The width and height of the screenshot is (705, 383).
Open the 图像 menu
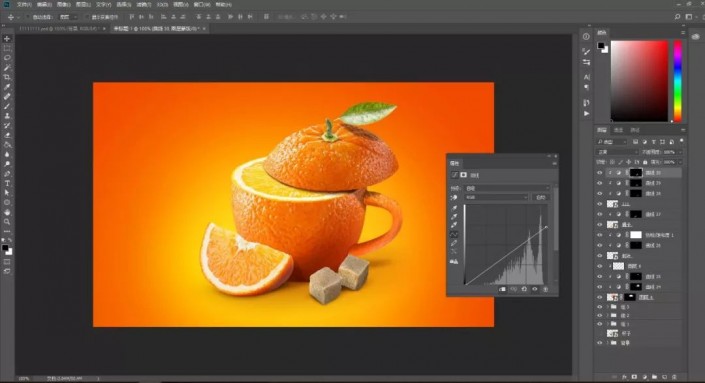tap(63, 4)
